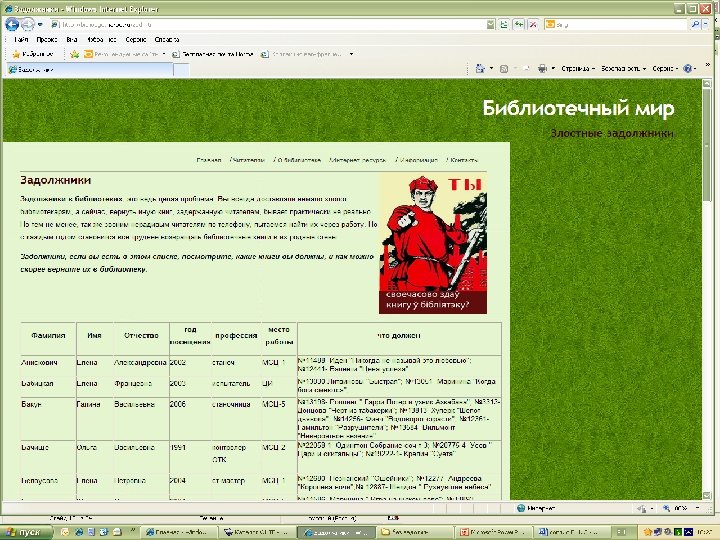Stop loading with the red X icon
This screenshot has width=720, height=540.
pos(533,24)
